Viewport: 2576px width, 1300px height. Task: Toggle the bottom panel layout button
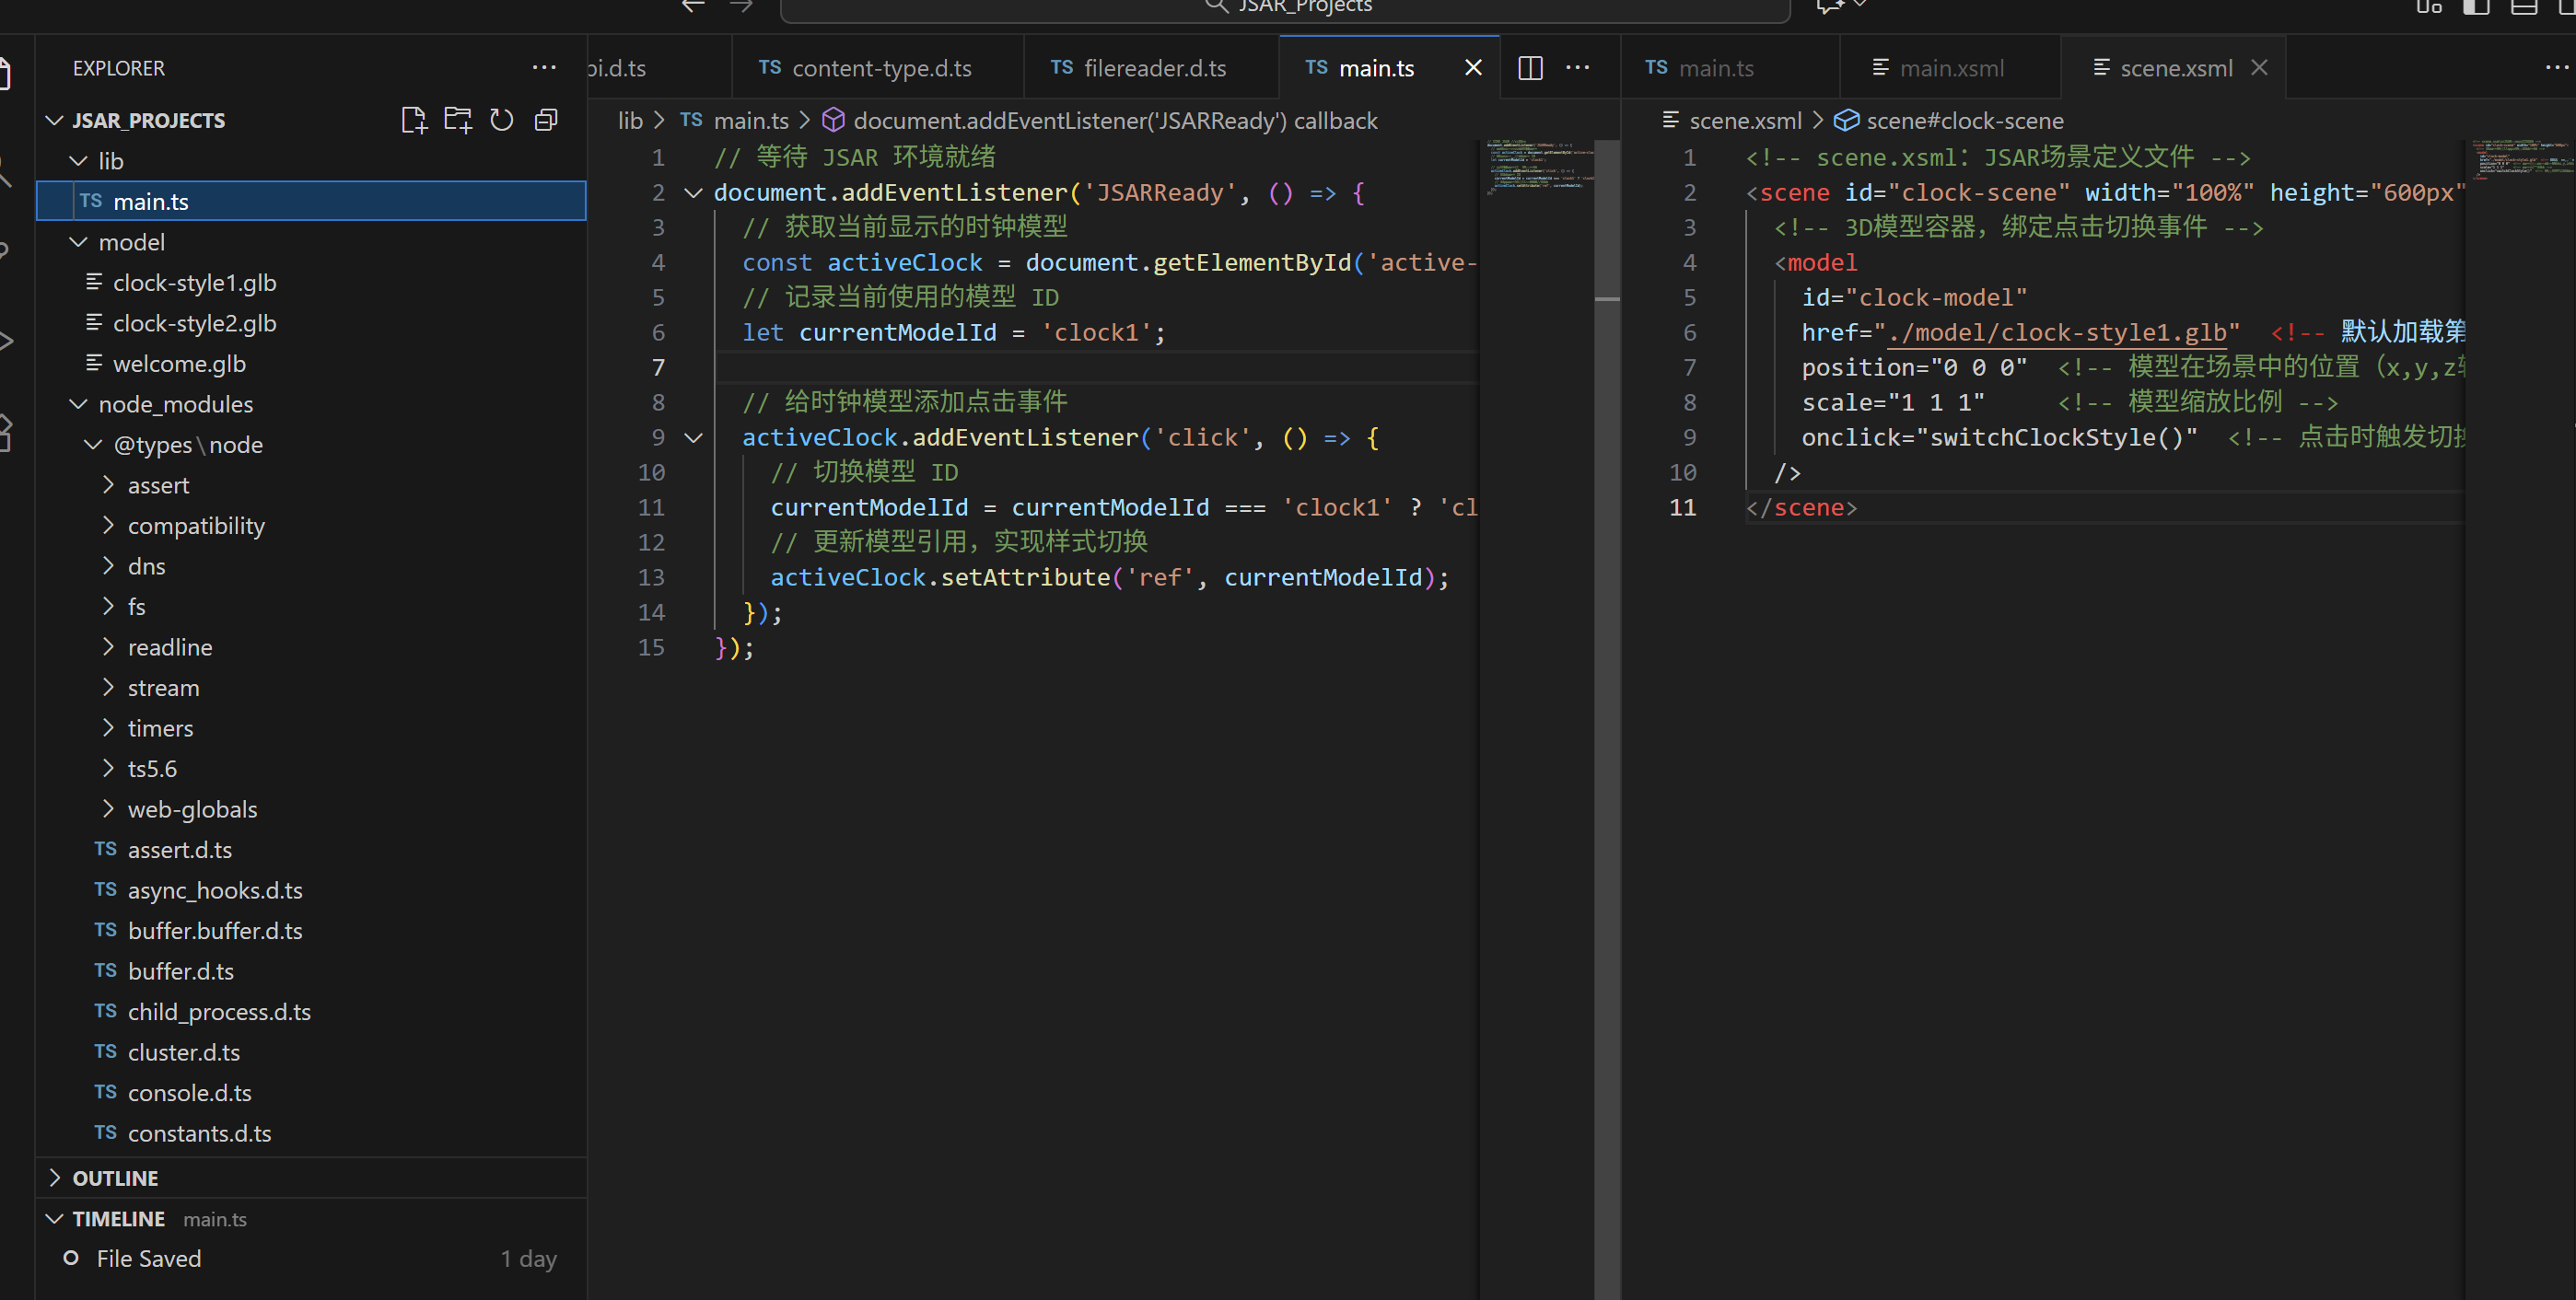coord(2524,6)
